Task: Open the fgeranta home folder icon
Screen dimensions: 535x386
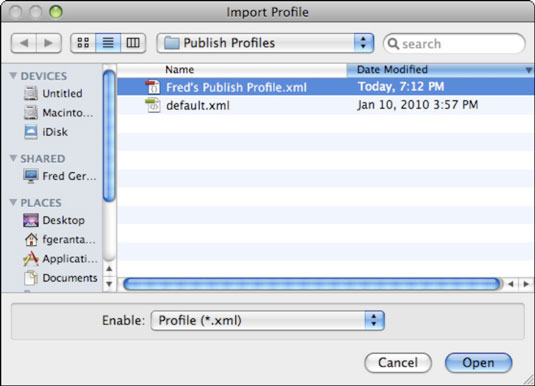Action: click(31, 239)
